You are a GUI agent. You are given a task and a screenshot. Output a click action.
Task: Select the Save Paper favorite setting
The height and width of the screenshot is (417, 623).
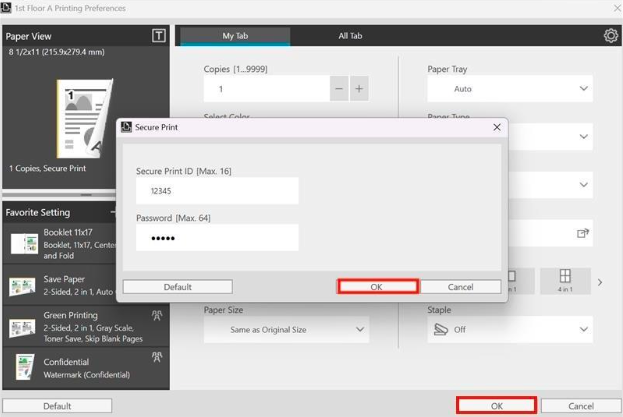tap(60, 286)
